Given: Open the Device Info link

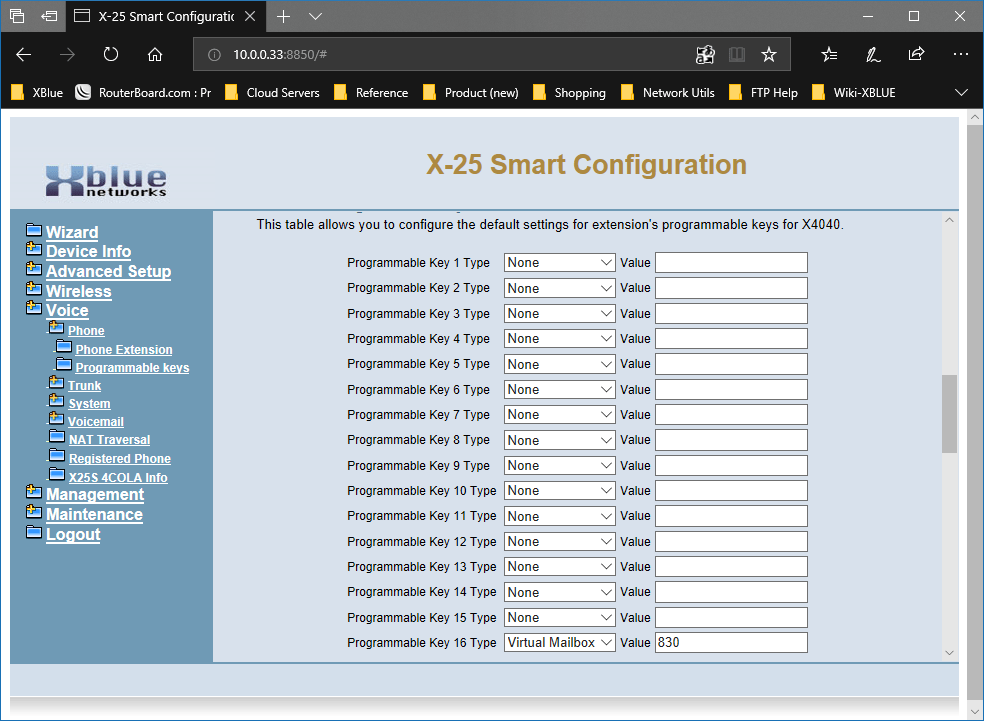Looking at the screenshot, I should (x=88, y=252).
